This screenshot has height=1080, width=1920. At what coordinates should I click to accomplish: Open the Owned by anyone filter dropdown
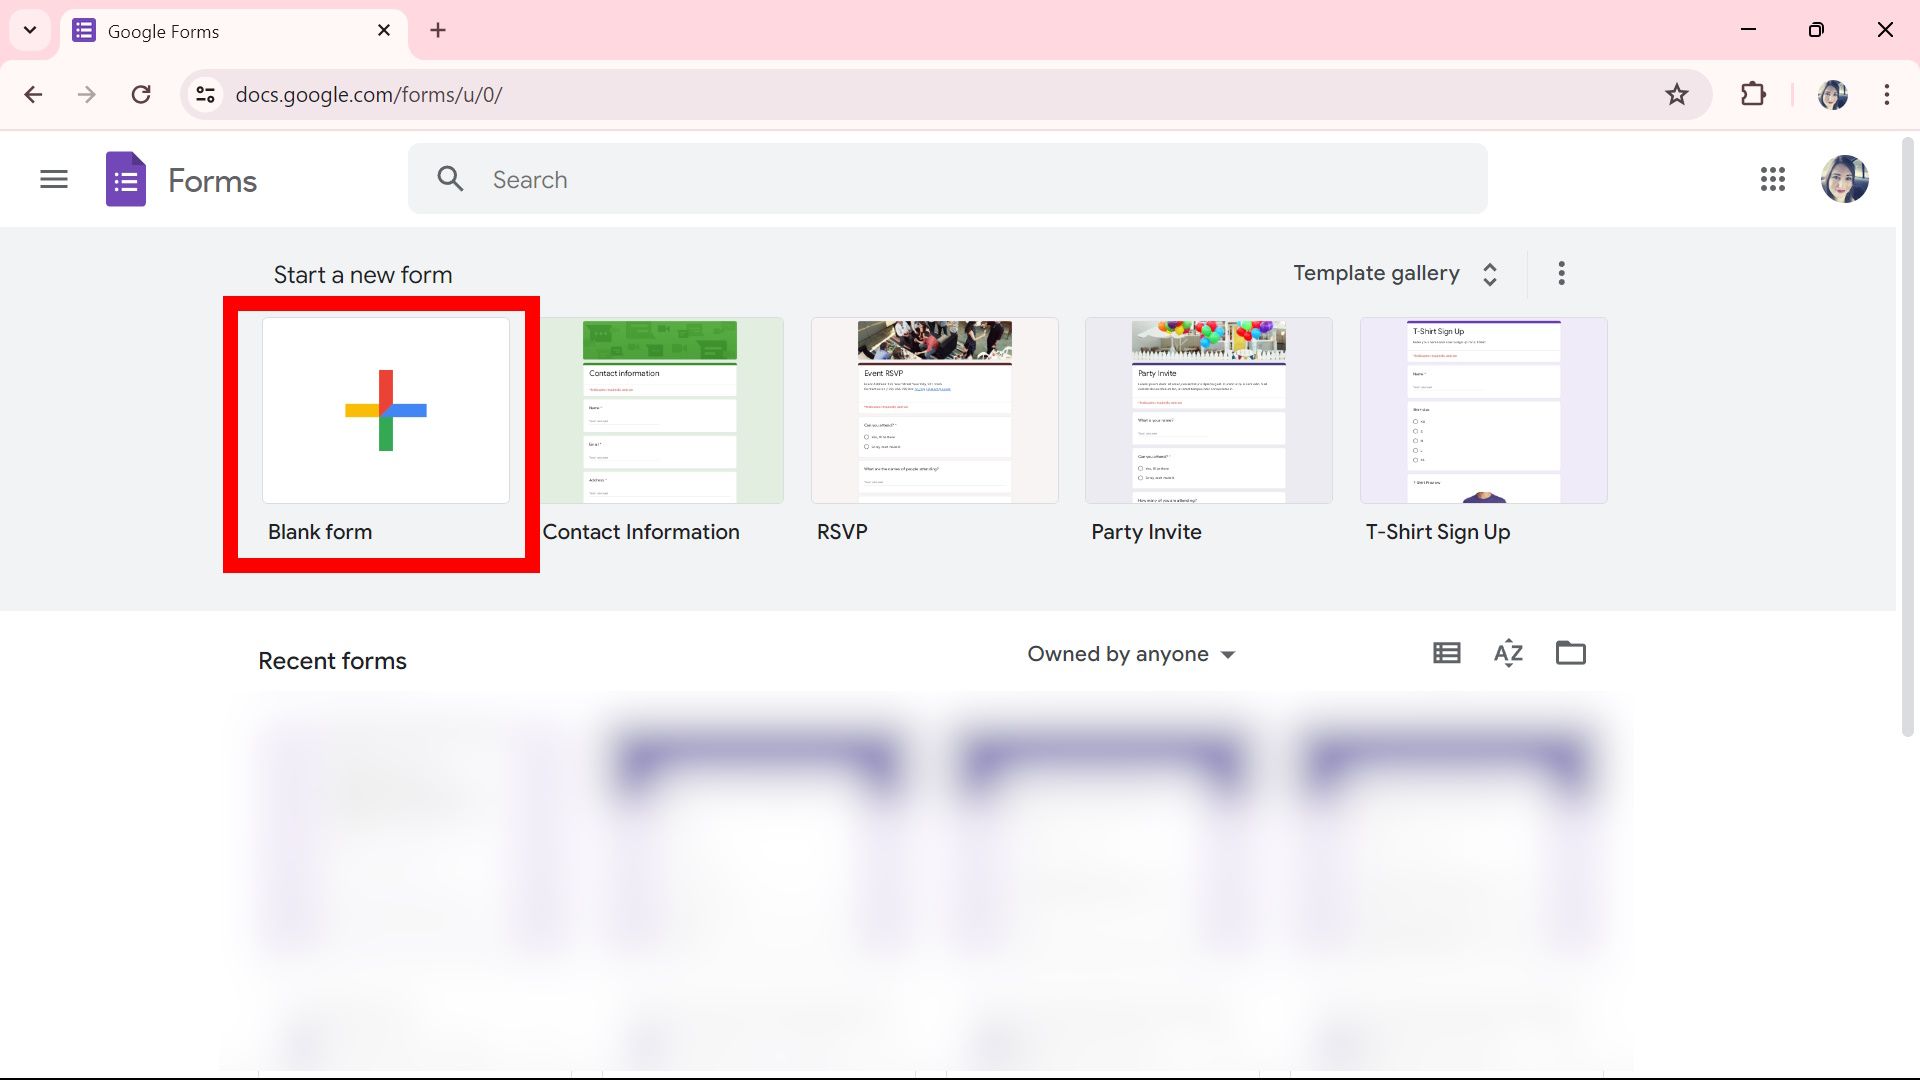click(x=1130, y=654)
